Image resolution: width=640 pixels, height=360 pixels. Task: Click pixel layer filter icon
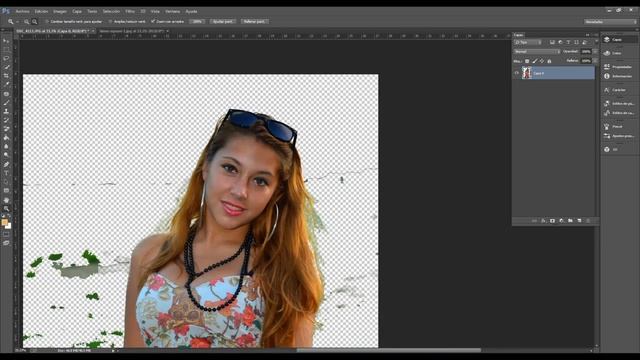pos(552,42)
